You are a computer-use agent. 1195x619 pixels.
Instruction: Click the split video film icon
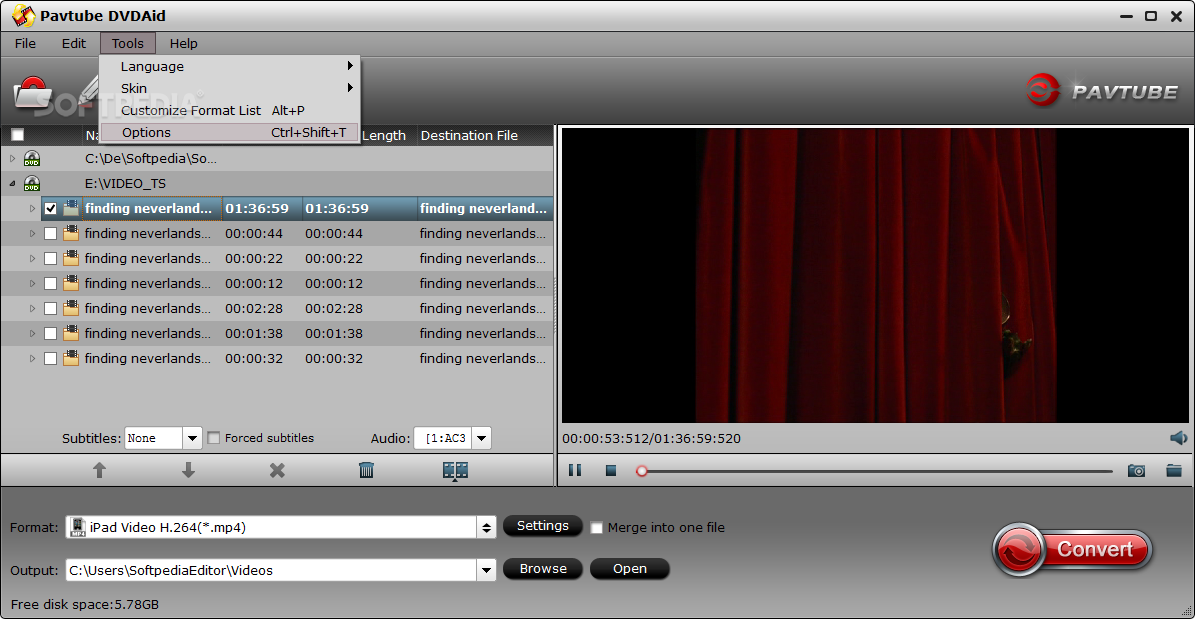point(455,470)
